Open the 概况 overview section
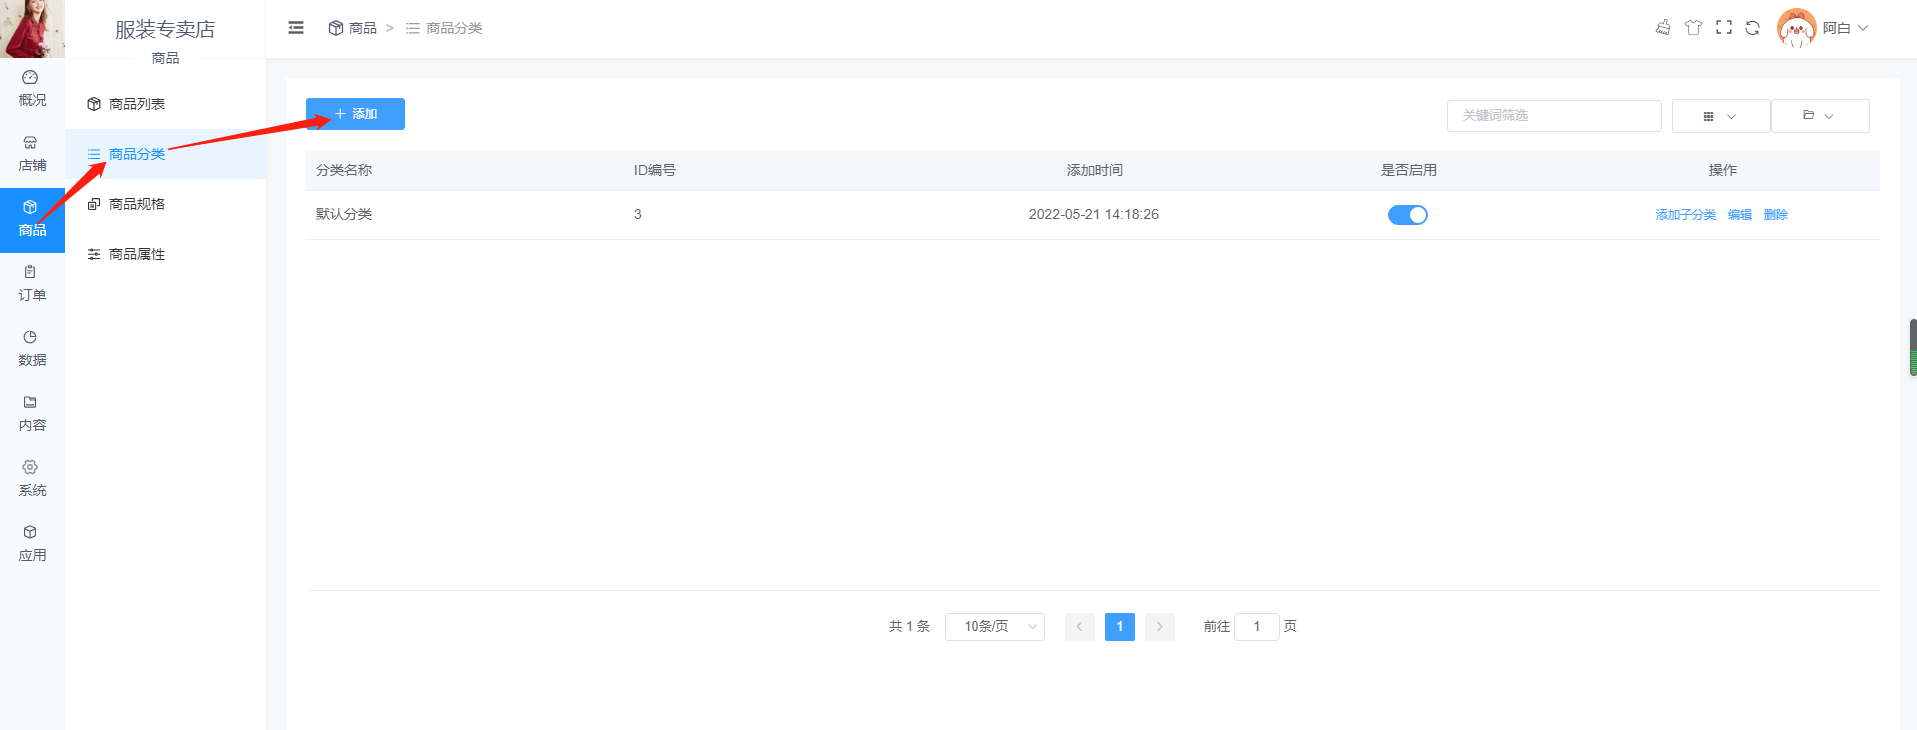 click(x=32, y=89)
